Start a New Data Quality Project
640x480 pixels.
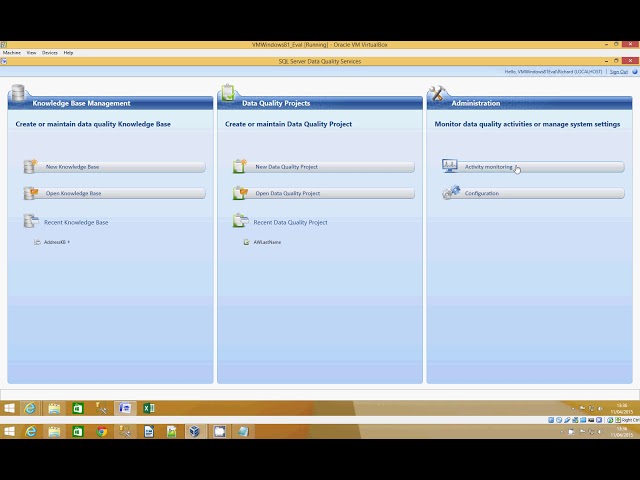click(324, 167)
